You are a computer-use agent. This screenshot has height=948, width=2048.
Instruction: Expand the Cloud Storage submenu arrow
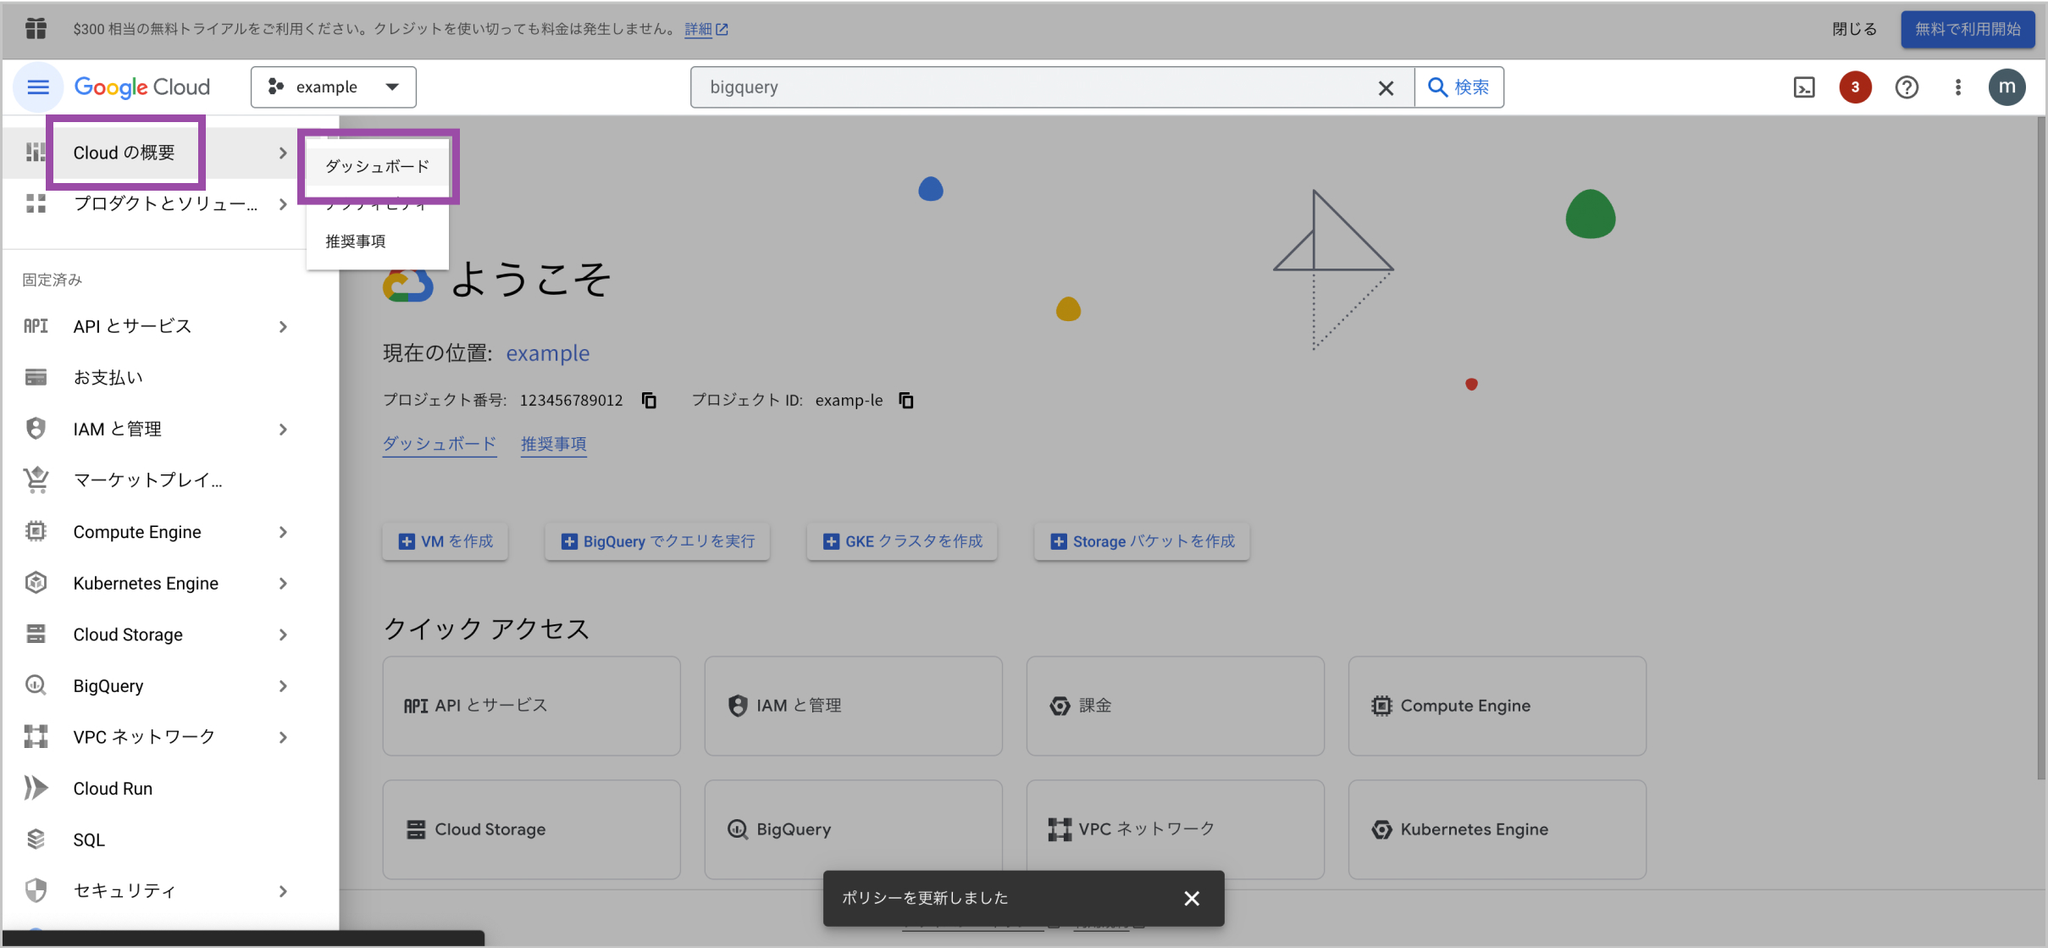coord(283,634)
